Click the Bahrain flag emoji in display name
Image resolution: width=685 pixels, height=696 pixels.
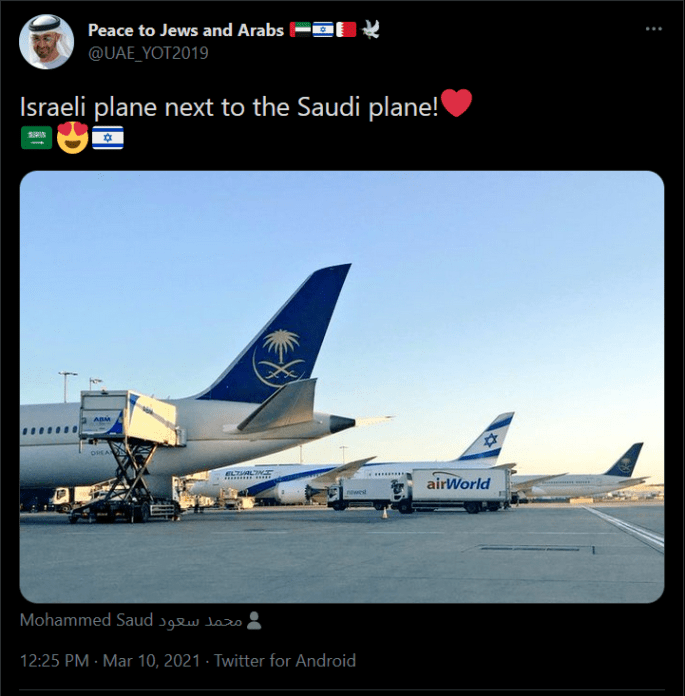pos(345,30)
